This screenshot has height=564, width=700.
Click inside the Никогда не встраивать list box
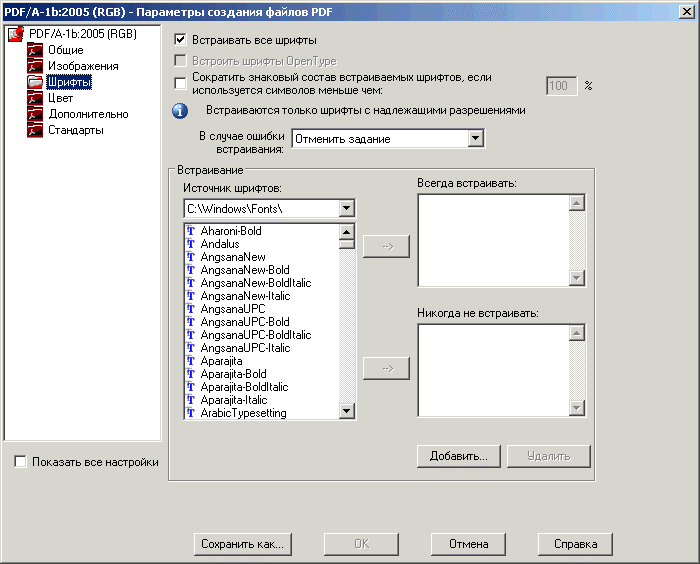click(x=493, y=370)
